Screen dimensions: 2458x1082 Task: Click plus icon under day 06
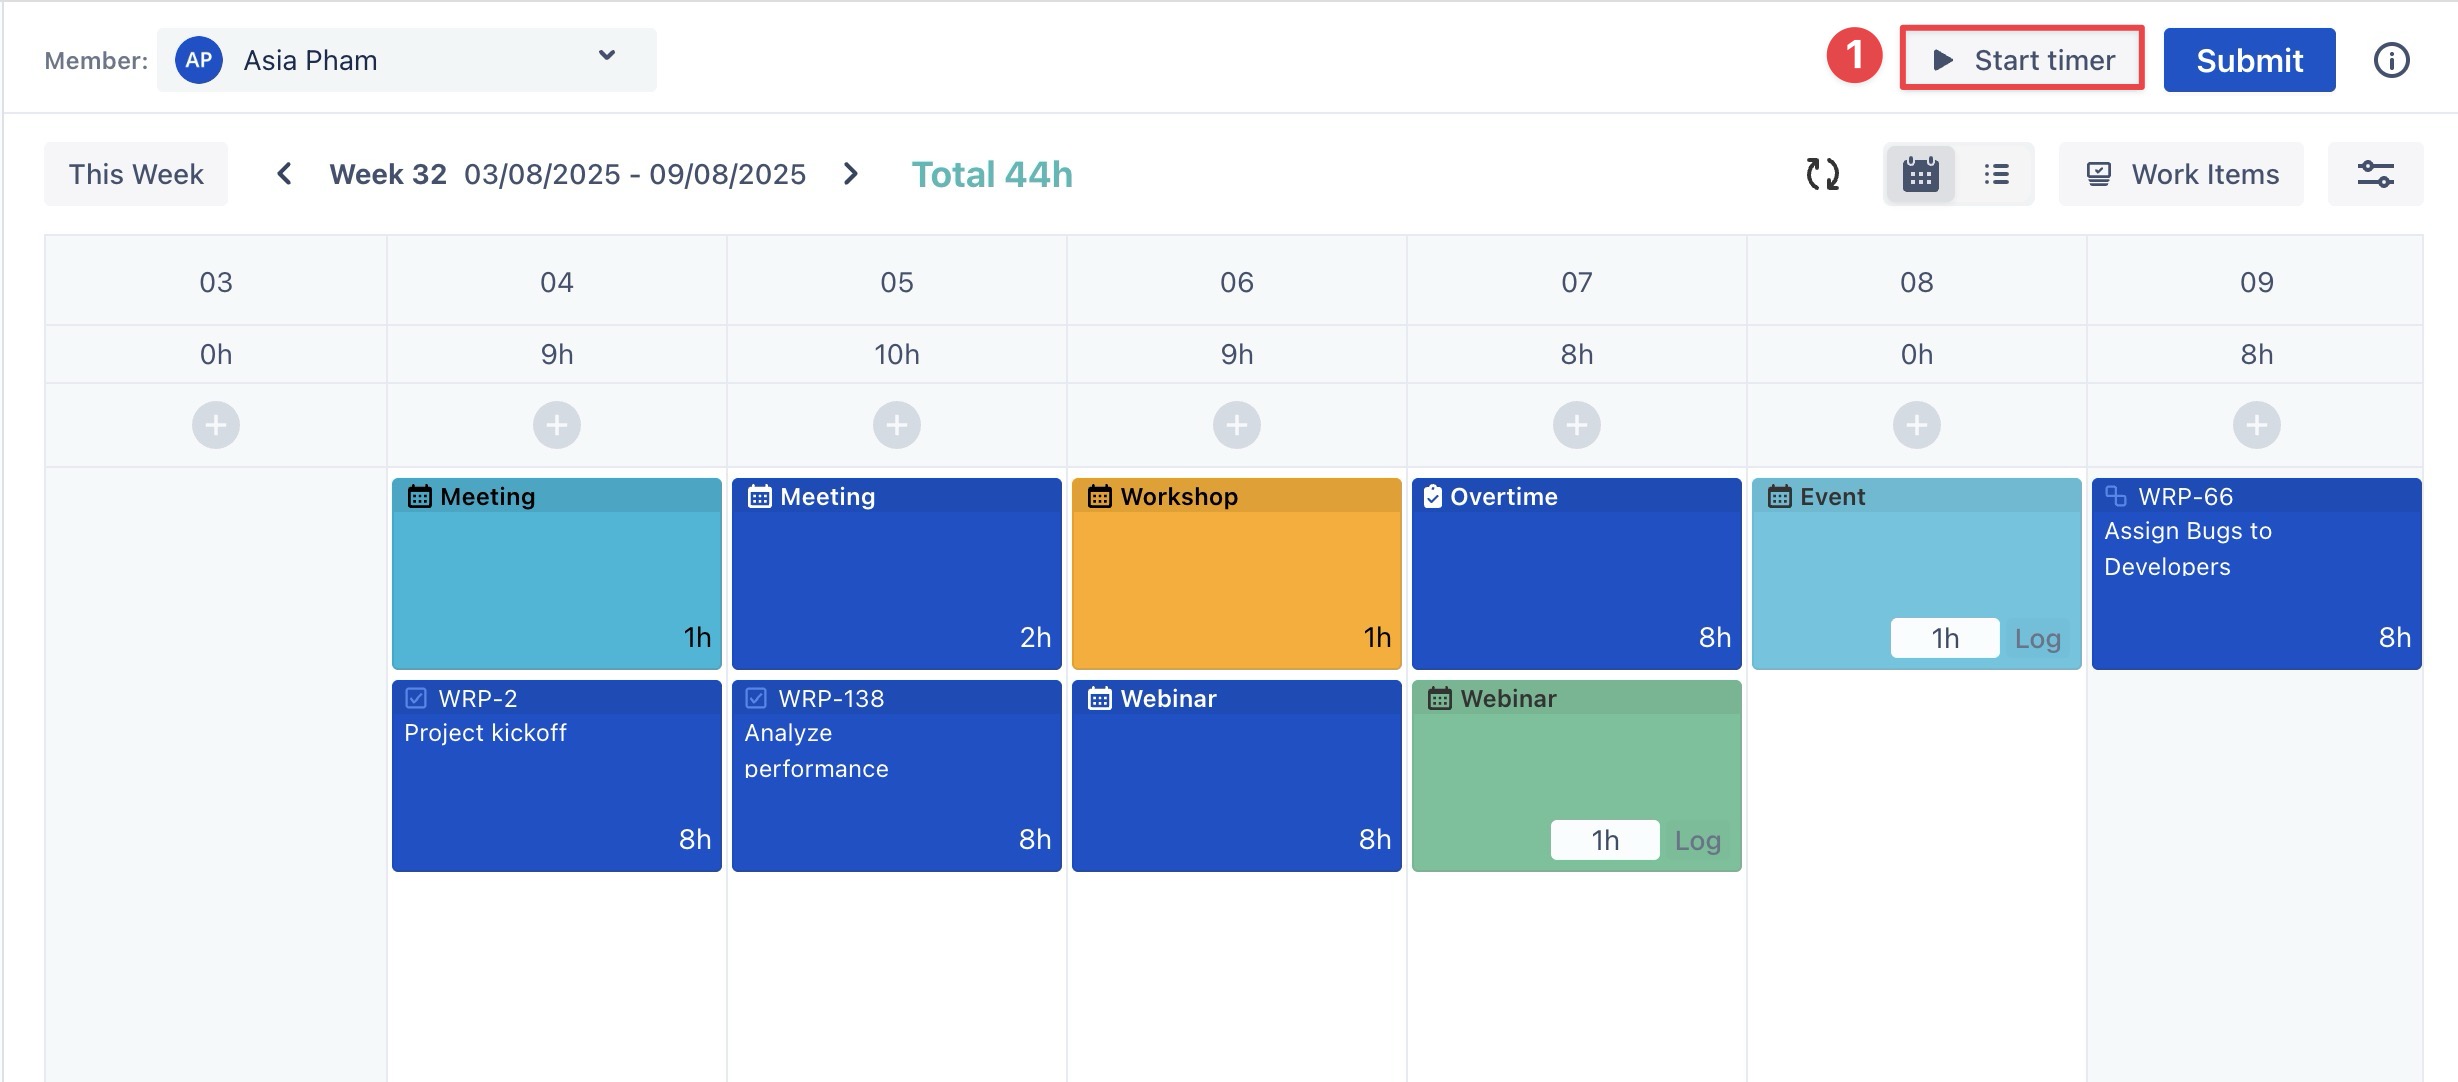(1236, 425)
